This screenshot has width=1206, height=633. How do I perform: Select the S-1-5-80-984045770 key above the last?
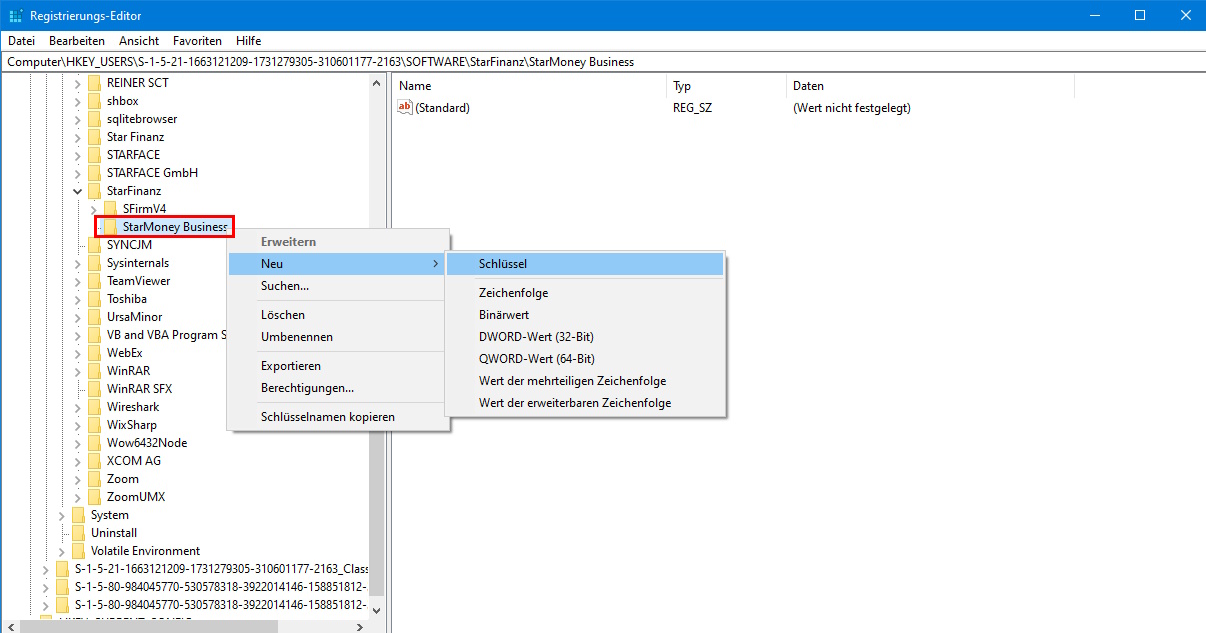[x=221, y=587]
